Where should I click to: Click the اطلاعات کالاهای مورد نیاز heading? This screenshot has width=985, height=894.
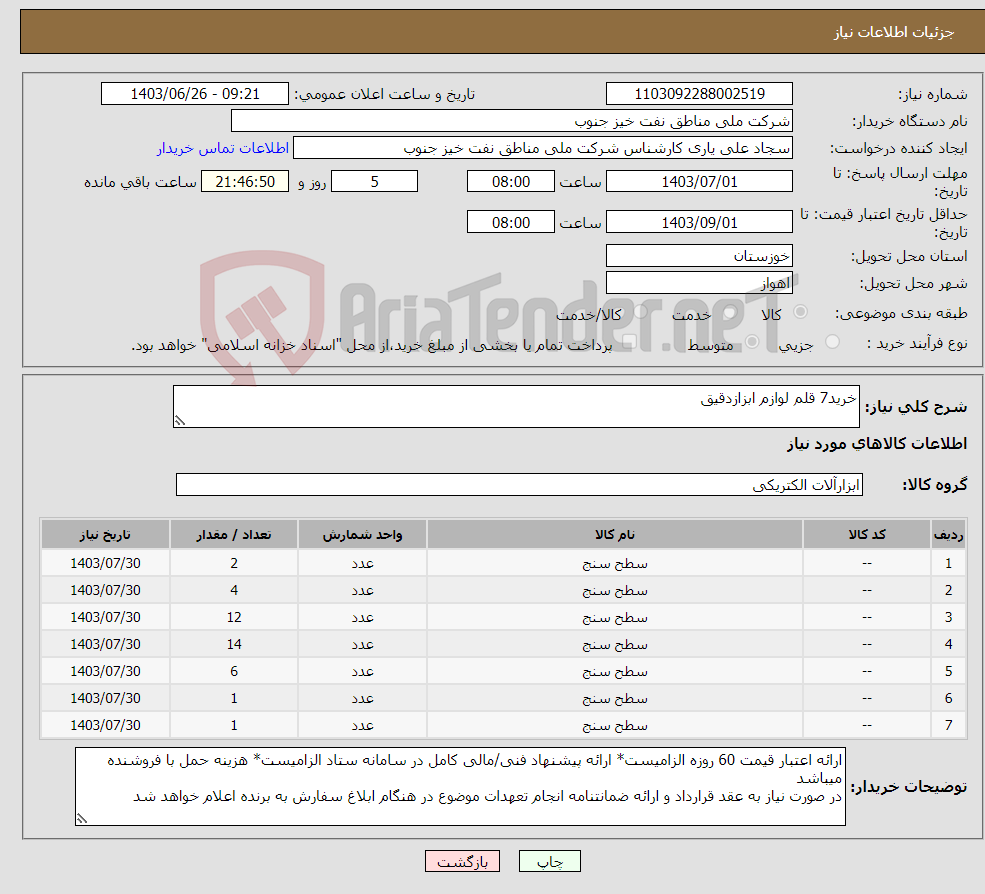(877, 444)
